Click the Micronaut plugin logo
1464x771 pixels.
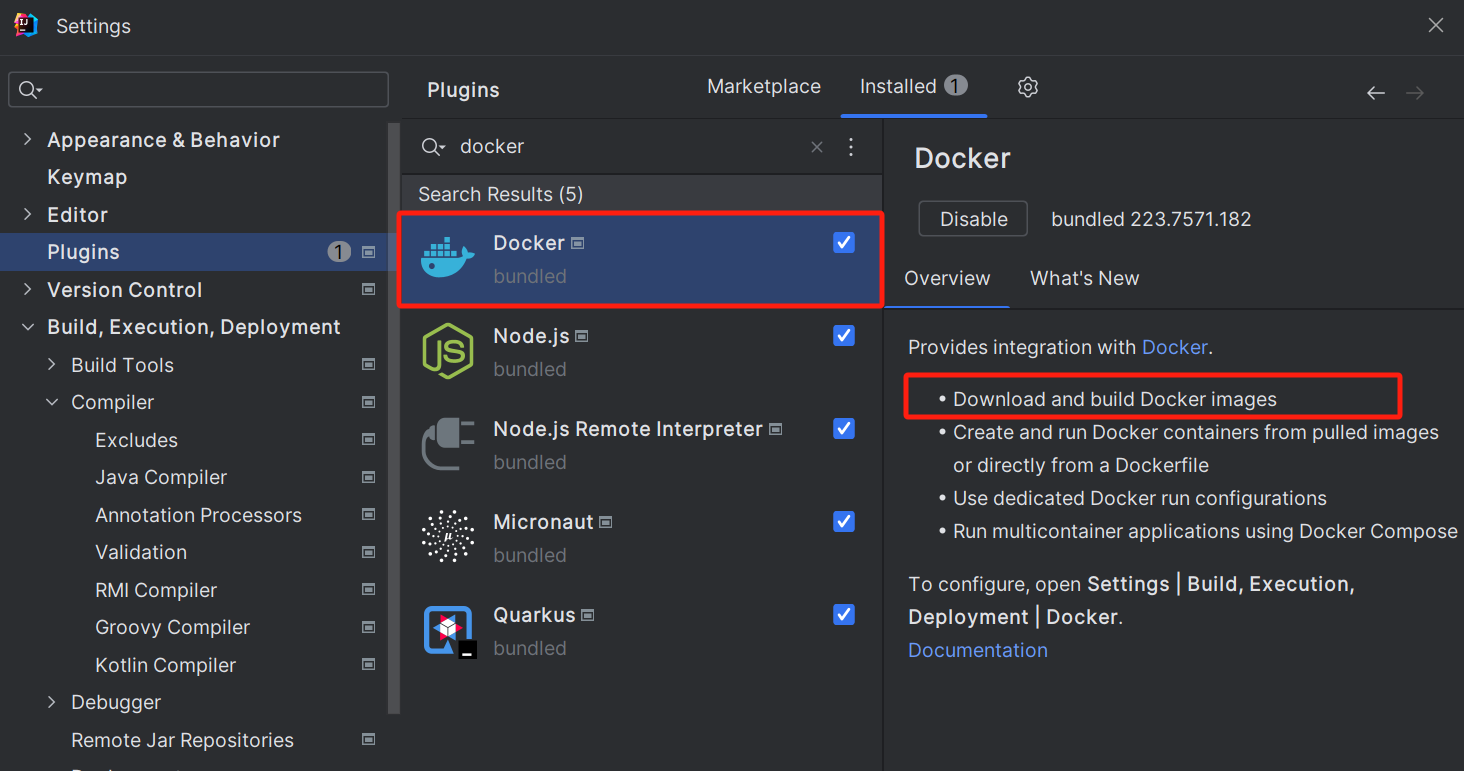[x=447, y=537]
